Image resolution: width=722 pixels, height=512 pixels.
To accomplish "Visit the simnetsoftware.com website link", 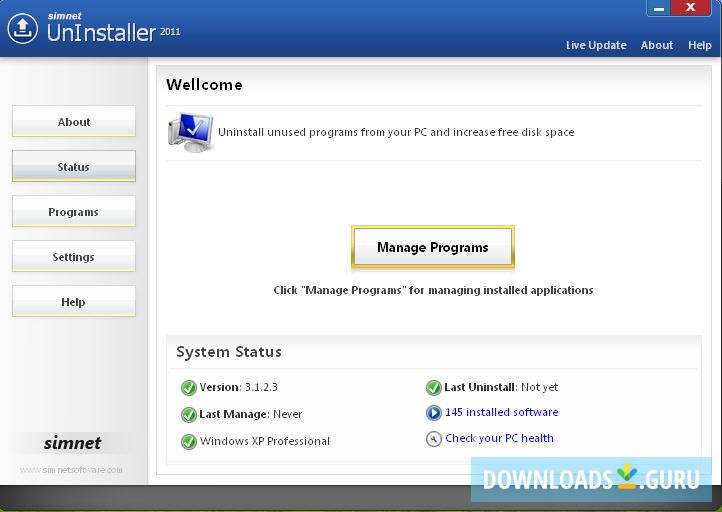I will click(71, 470).
